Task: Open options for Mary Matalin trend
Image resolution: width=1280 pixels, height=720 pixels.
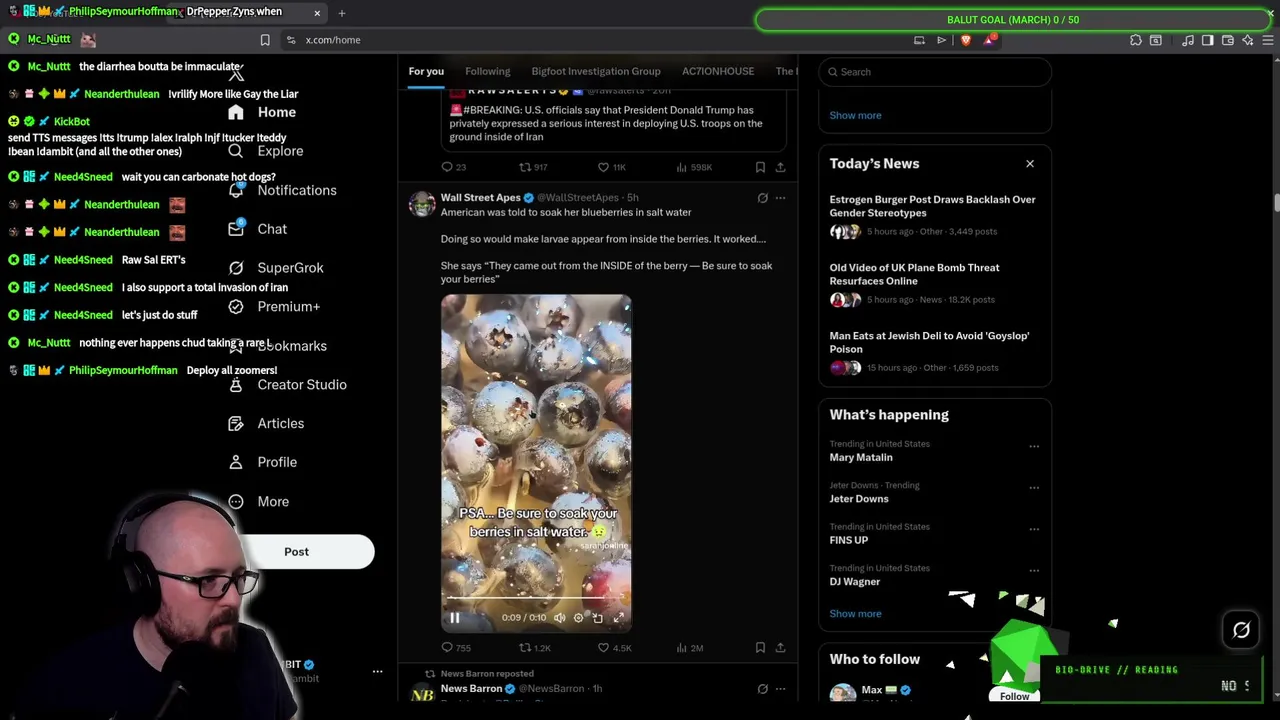Action: pyautogui.click(x=1034, y=446)
